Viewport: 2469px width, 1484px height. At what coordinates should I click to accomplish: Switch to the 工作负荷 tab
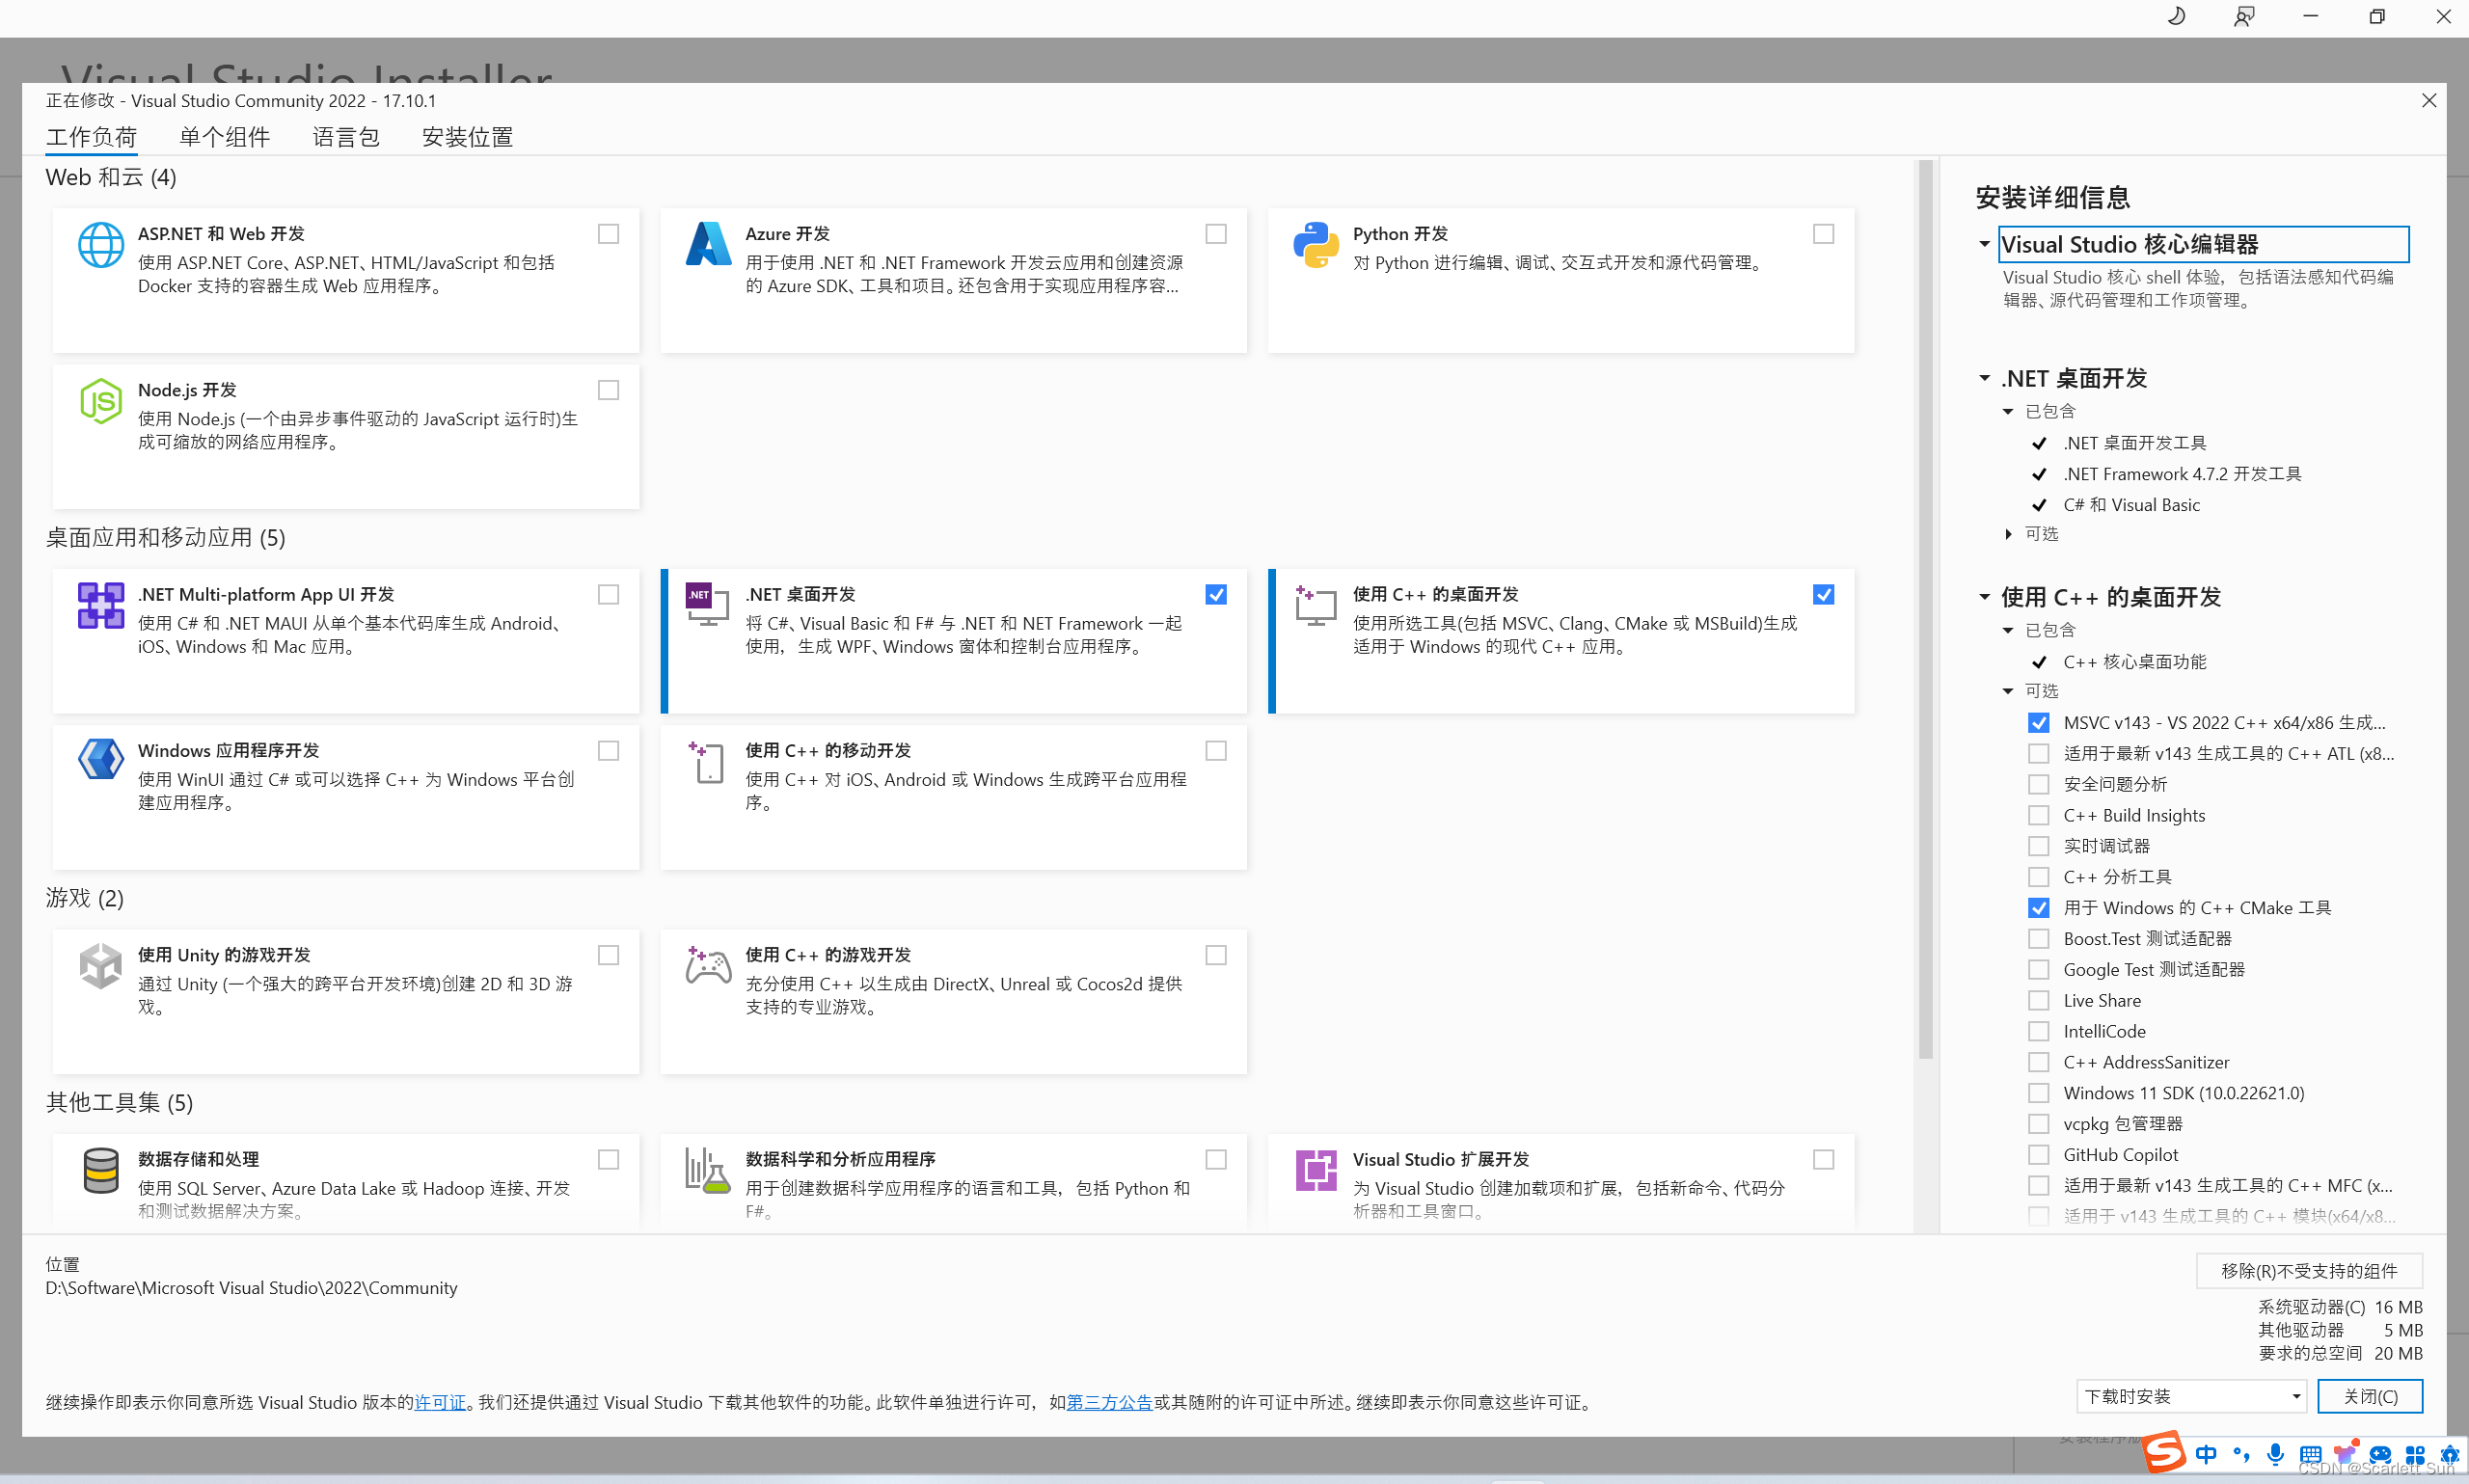(91, 137)
